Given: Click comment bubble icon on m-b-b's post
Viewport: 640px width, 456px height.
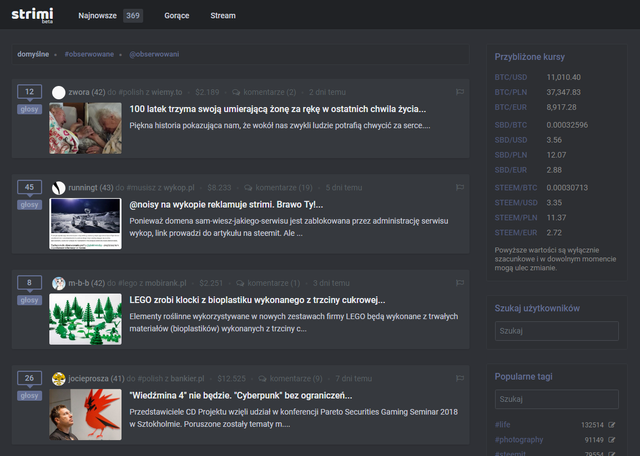Looking at the screenshot, I should [x=240, y=283].
